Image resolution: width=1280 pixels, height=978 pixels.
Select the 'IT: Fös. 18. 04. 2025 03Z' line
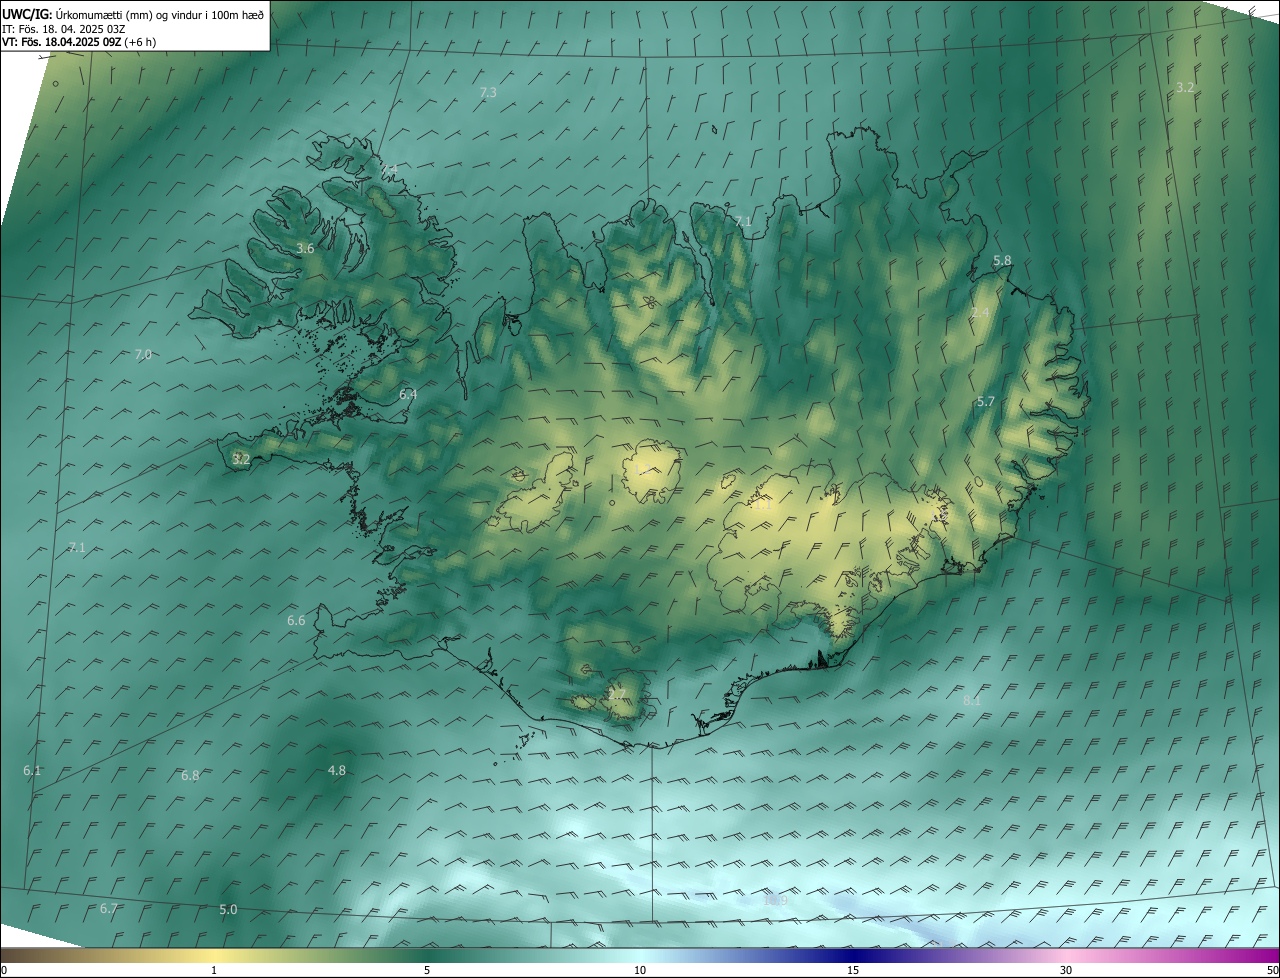(62, 28)
